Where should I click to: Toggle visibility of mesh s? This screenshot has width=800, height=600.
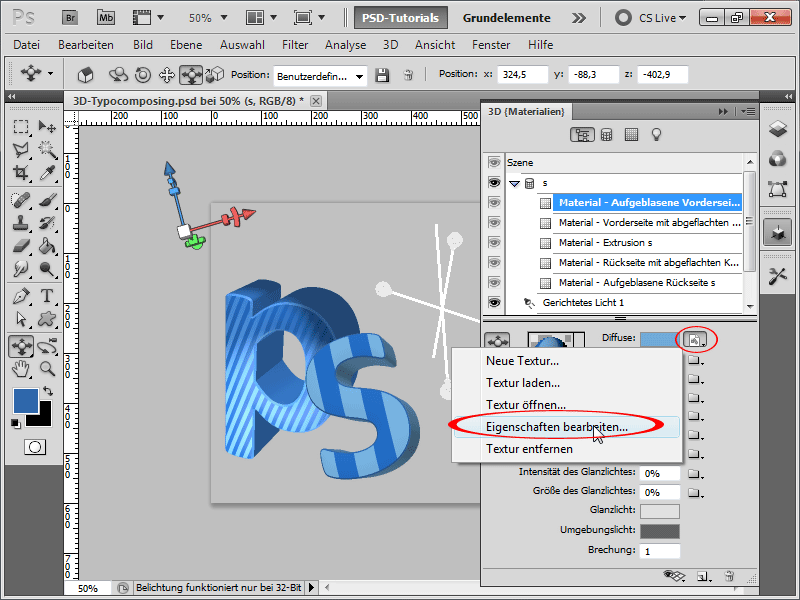[494, 183]
